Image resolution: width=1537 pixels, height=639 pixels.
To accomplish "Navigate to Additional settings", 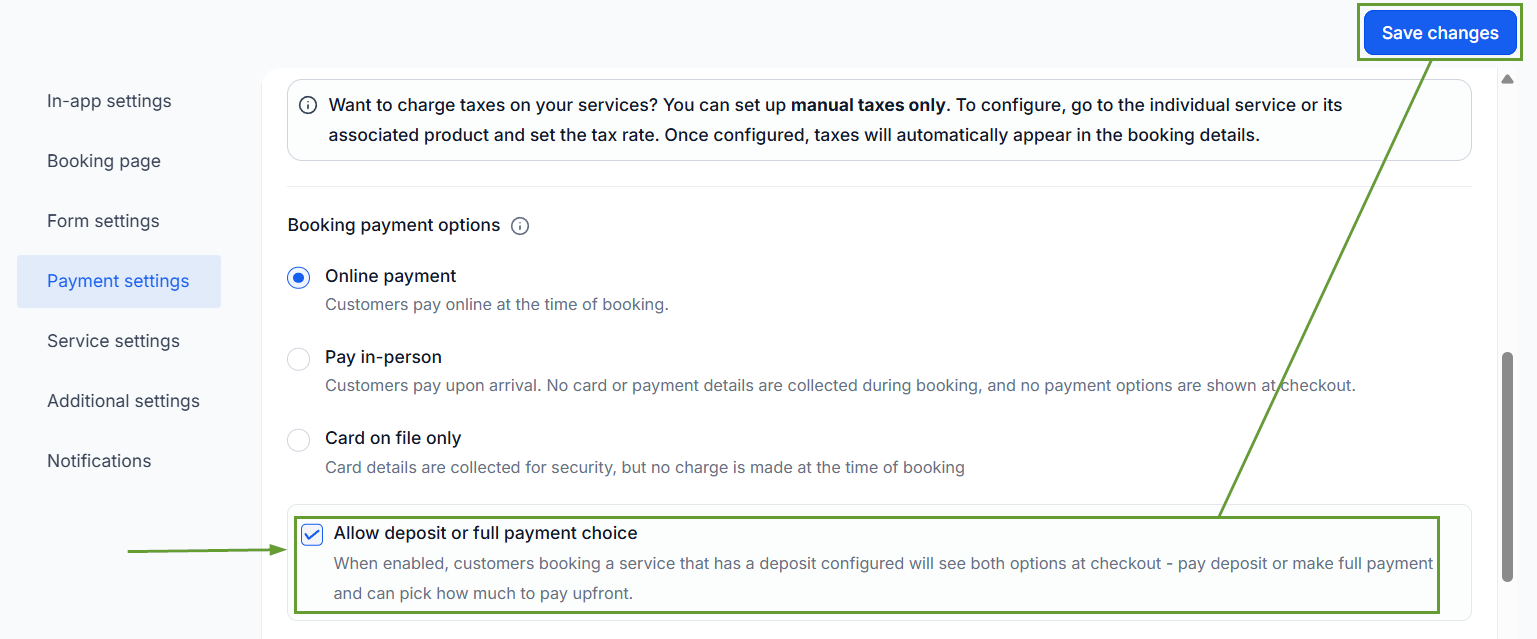I will coord(123,401).
